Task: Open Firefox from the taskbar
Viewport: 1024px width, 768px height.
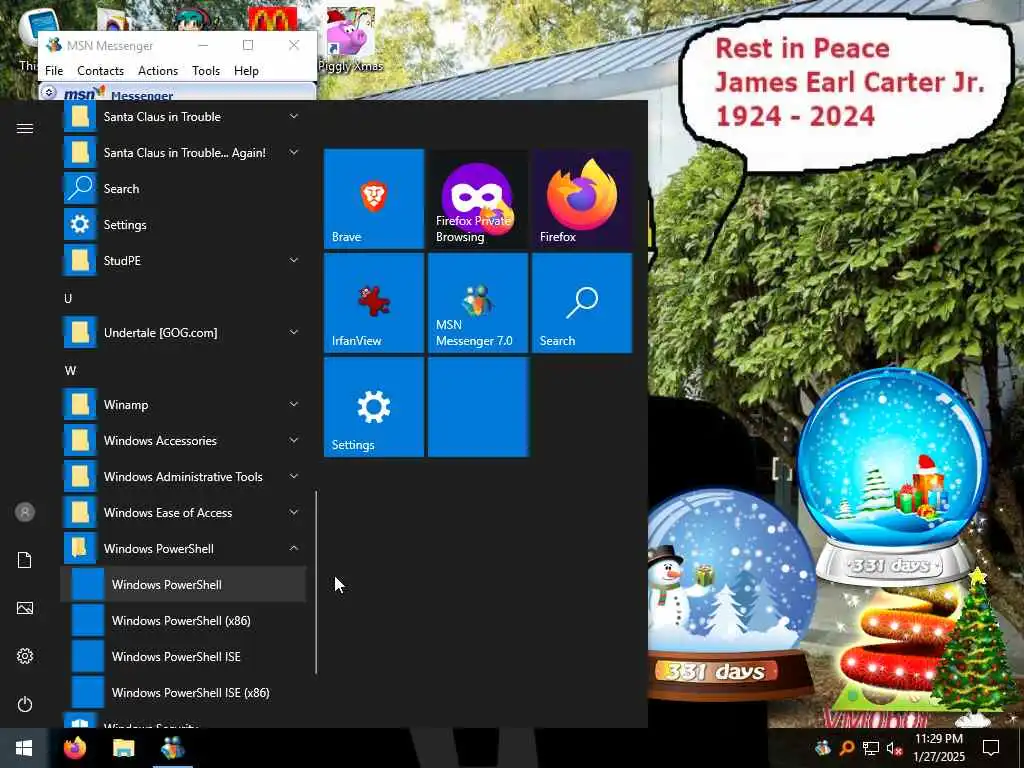Action: point(74,748)
